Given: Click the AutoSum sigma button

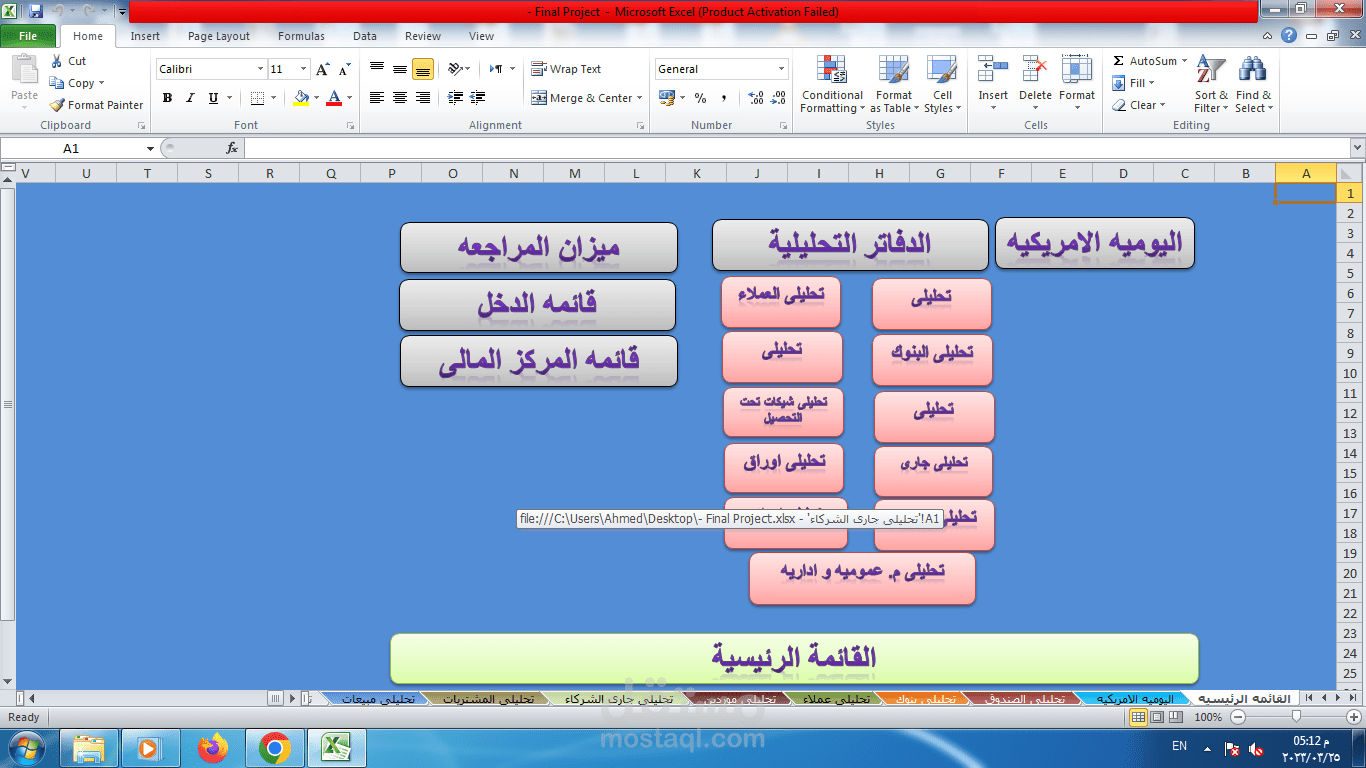Looking at the screenshot, I should pyautogui.click(x=1146, y=61).
